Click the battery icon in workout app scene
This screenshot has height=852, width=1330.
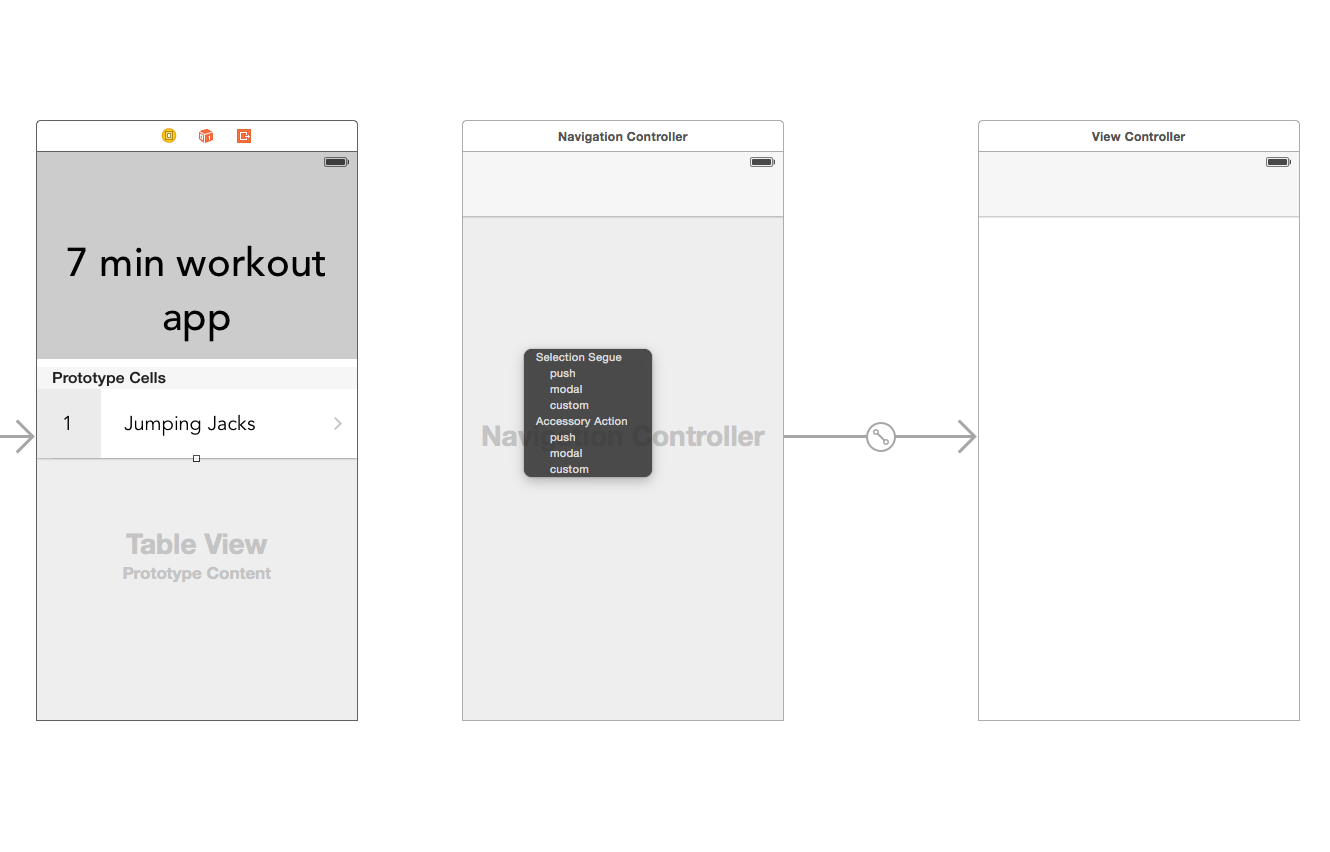[336, 162]
